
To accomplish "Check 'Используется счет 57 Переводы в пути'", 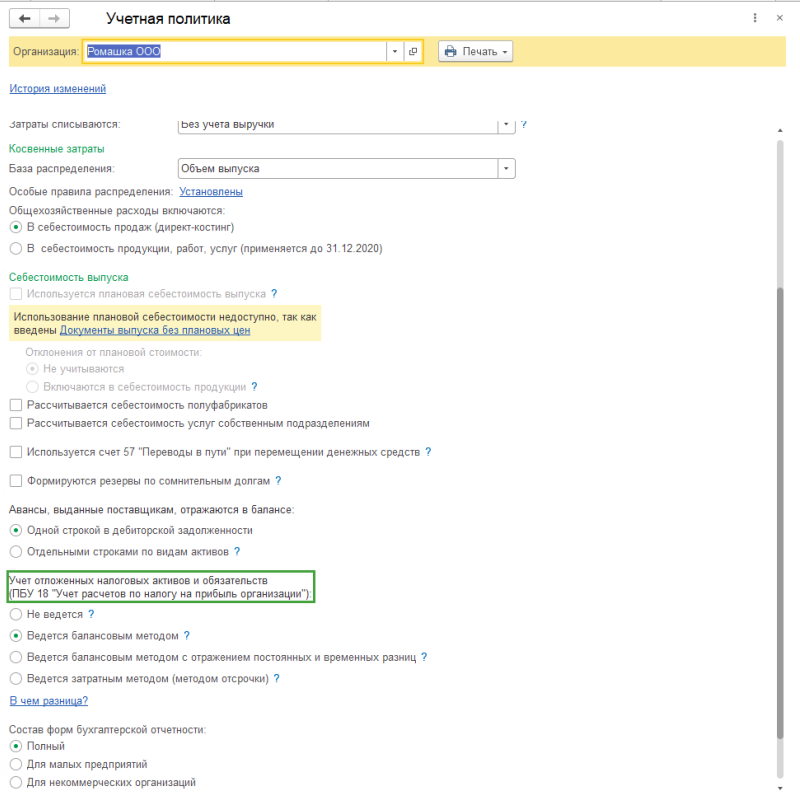I will [16, 452].
